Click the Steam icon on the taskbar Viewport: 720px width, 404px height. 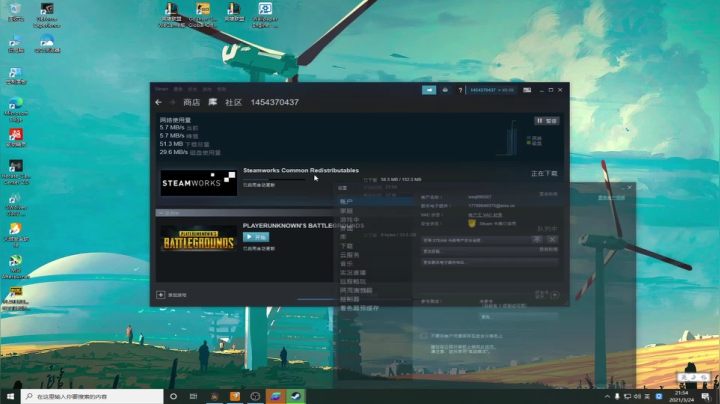point(296,396)
